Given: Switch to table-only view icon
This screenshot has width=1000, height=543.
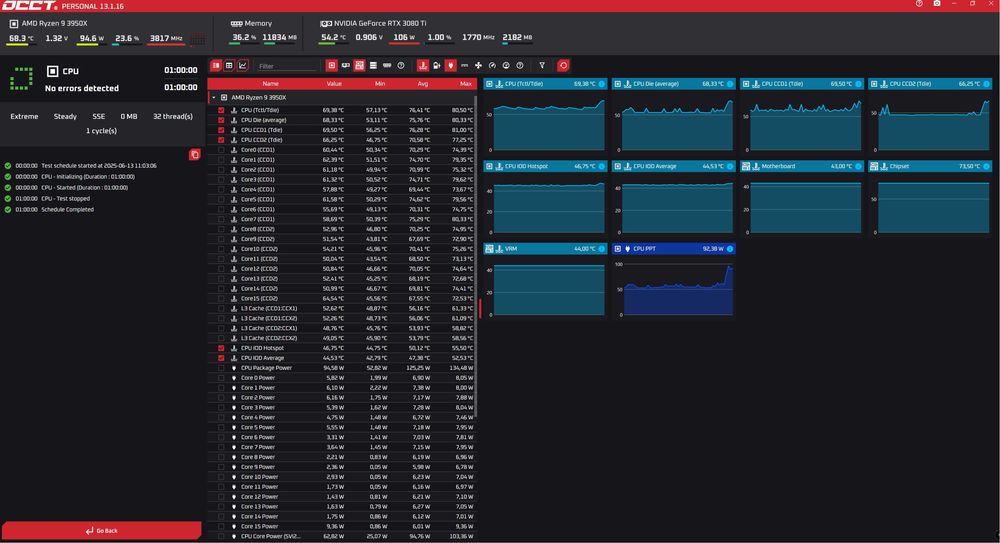Looking at the screenshot, I should [229, 66].
